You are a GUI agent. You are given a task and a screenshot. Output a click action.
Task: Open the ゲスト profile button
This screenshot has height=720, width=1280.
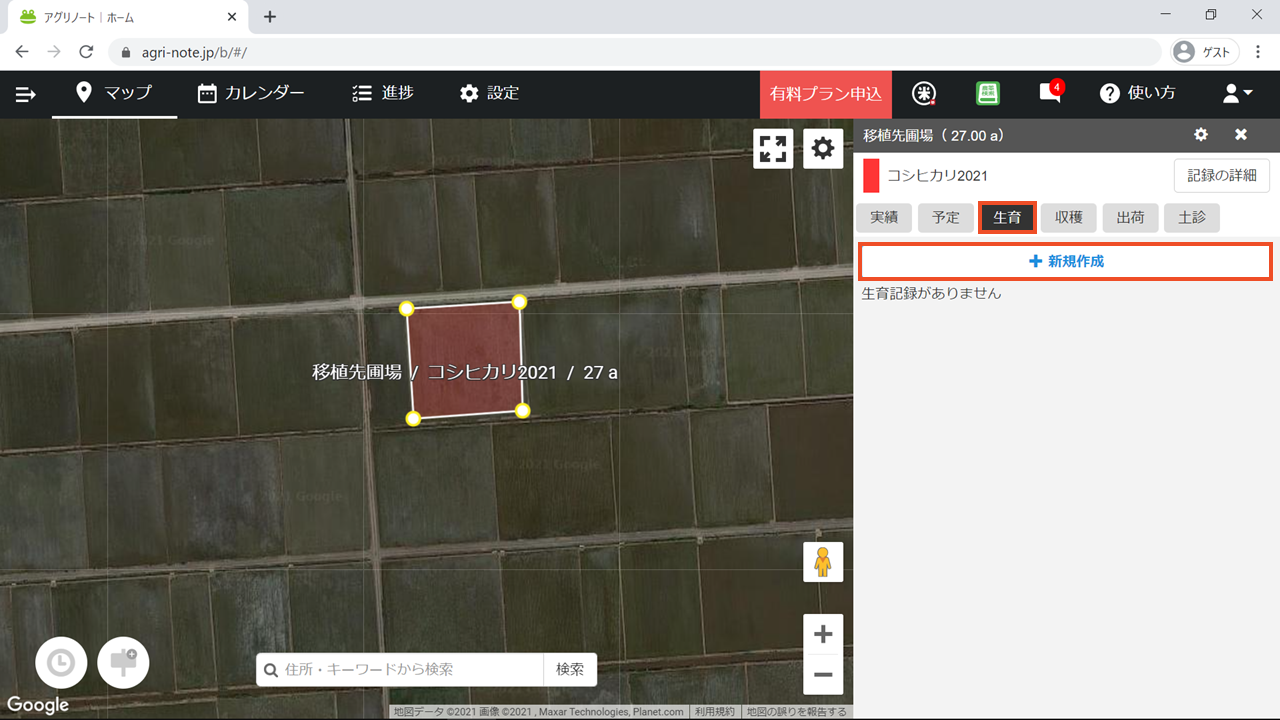click(x=1204, y=52)
